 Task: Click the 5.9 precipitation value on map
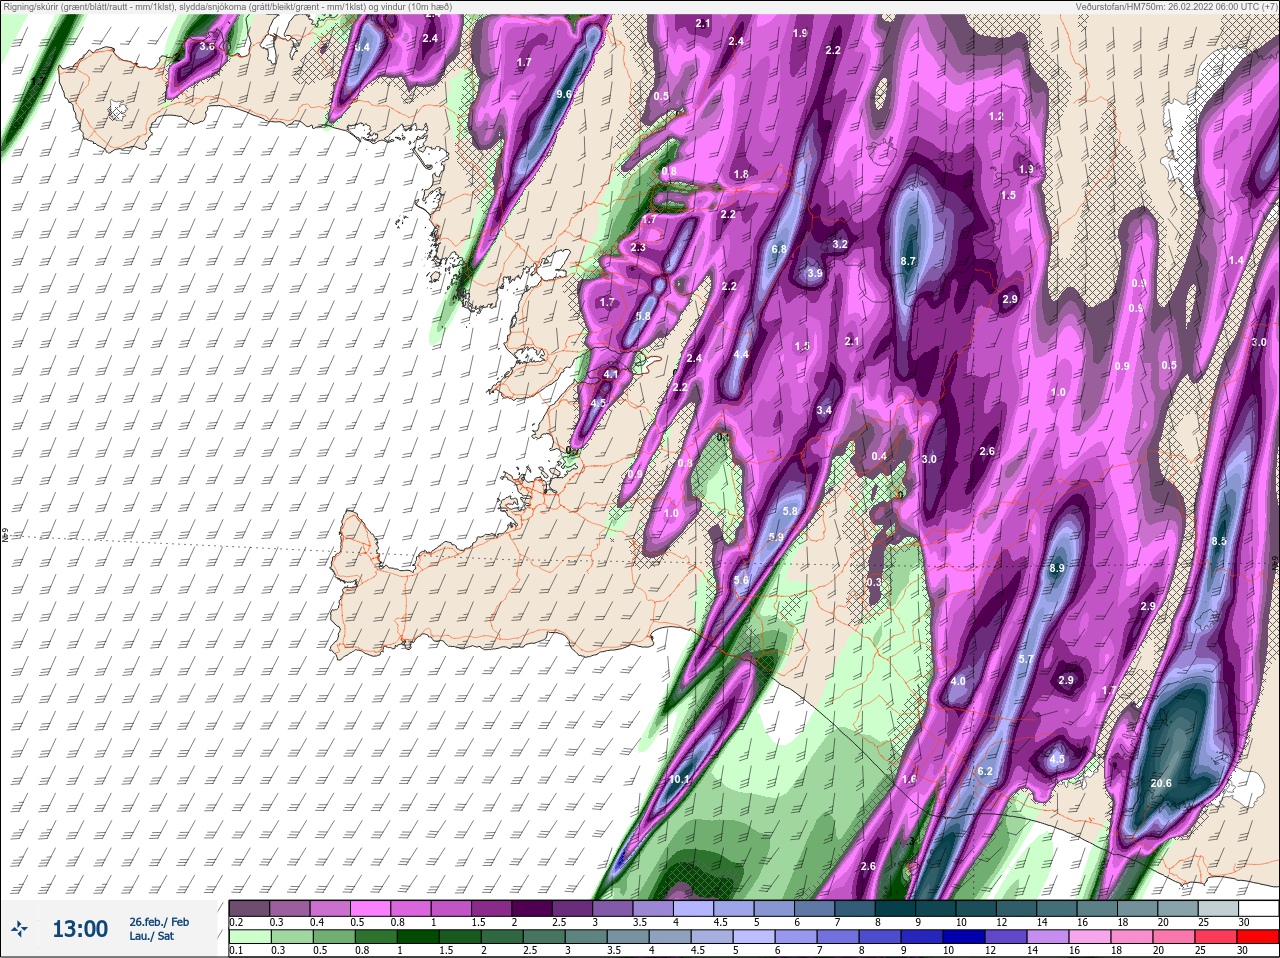coord(776,537)
